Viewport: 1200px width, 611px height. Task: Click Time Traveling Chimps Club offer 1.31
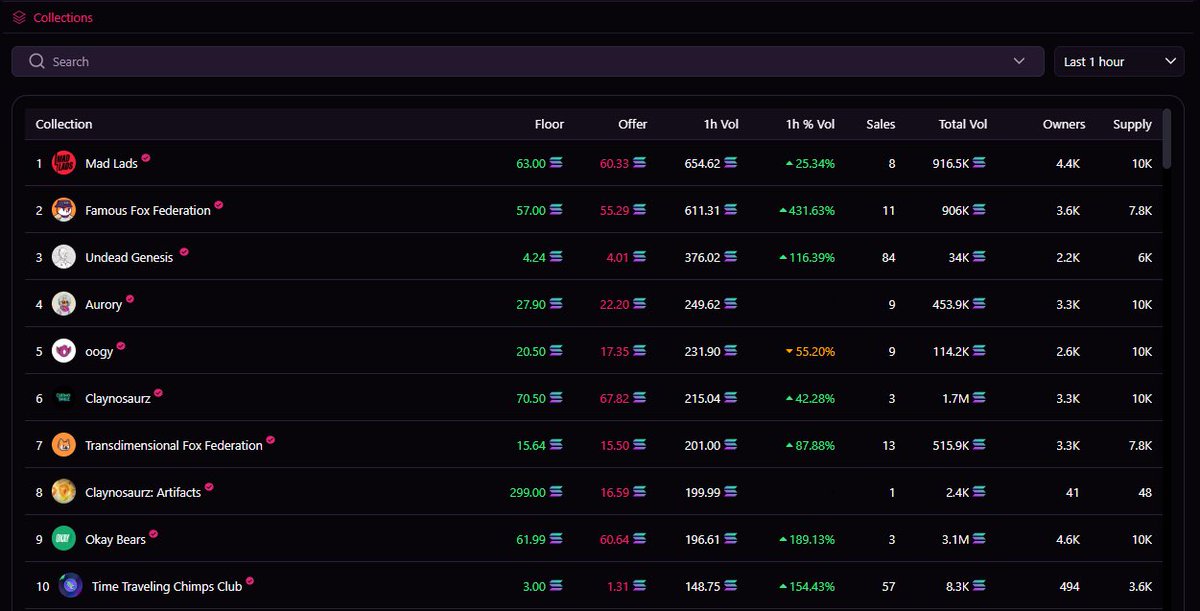[618, 586]
